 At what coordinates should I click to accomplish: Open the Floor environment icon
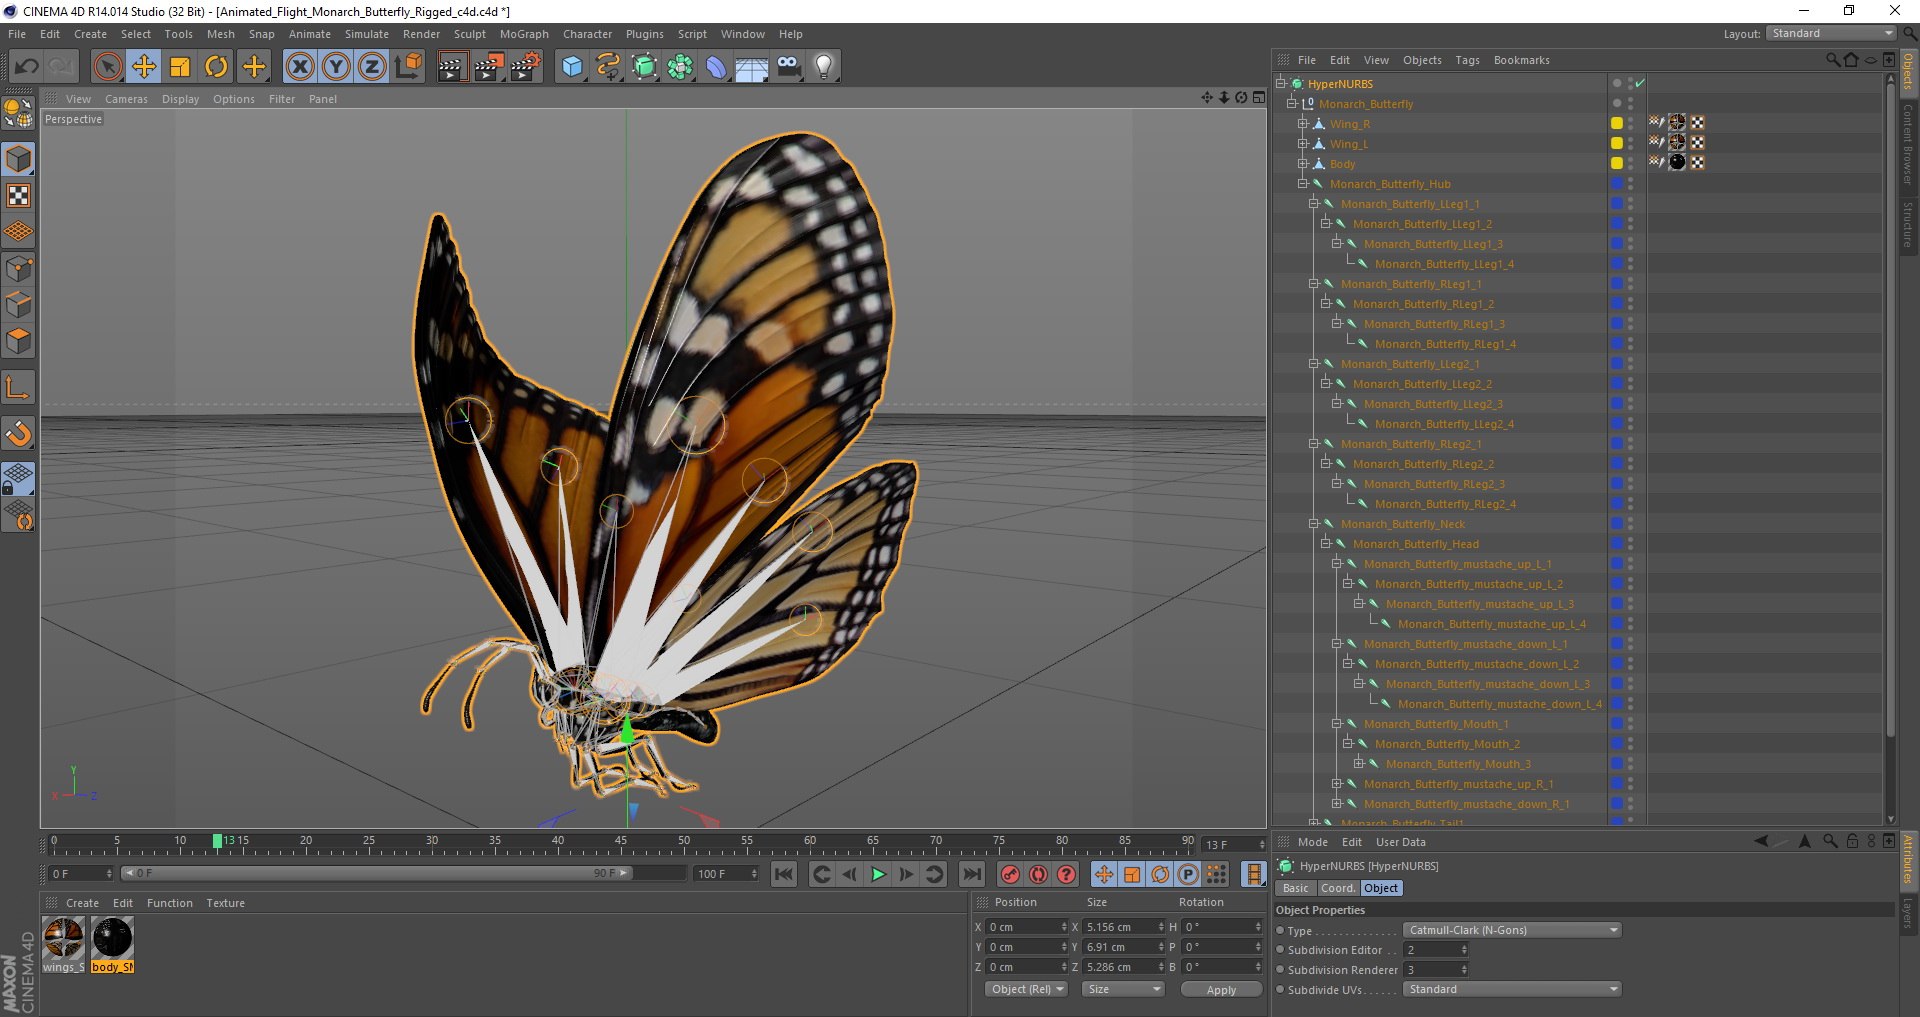click(x=752, y=67)
